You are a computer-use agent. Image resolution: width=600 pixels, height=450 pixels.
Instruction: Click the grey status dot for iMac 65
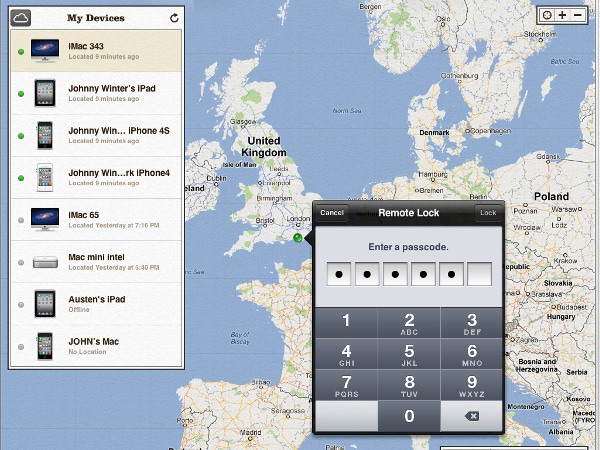(21, 220)
